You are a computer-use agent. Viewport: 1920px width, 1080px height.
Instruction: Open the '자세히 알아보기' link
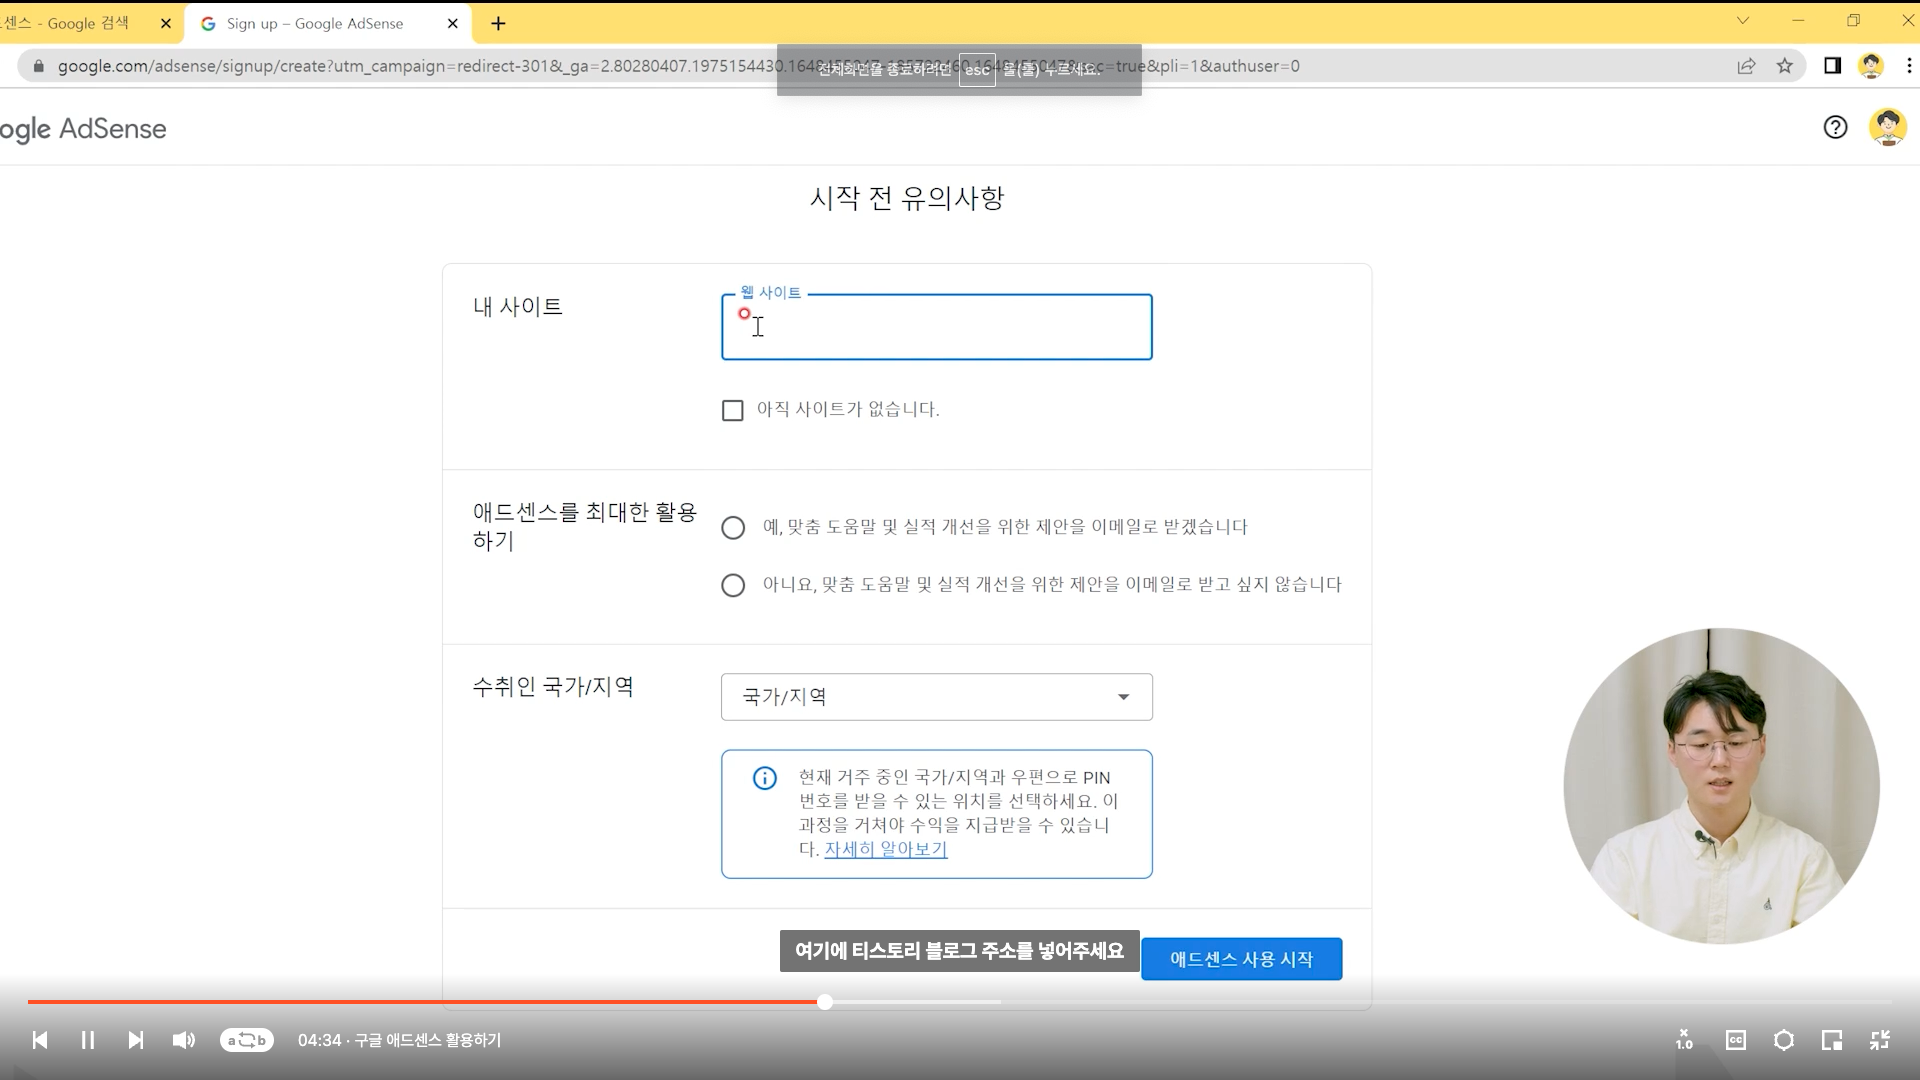pyautogui.click(x=885, y=849)
